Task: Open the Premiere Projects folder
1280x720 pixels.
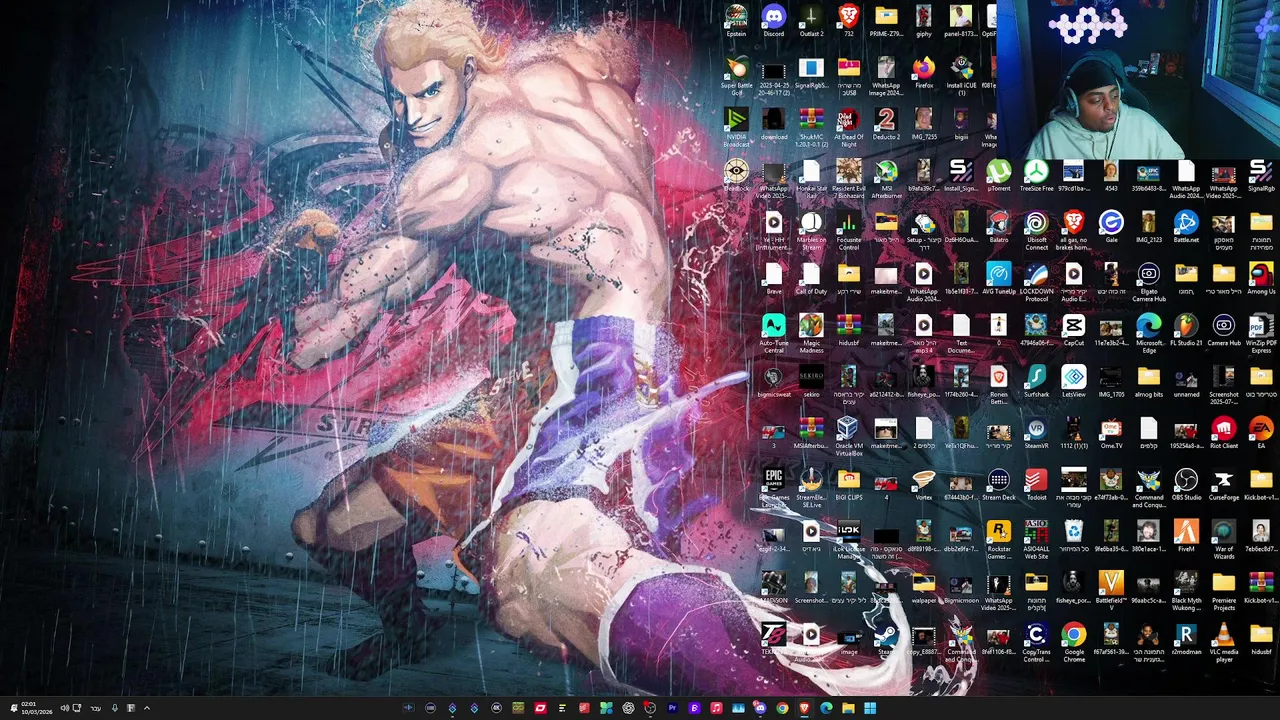Action: pyautogui.click(x=1224, y=591)
